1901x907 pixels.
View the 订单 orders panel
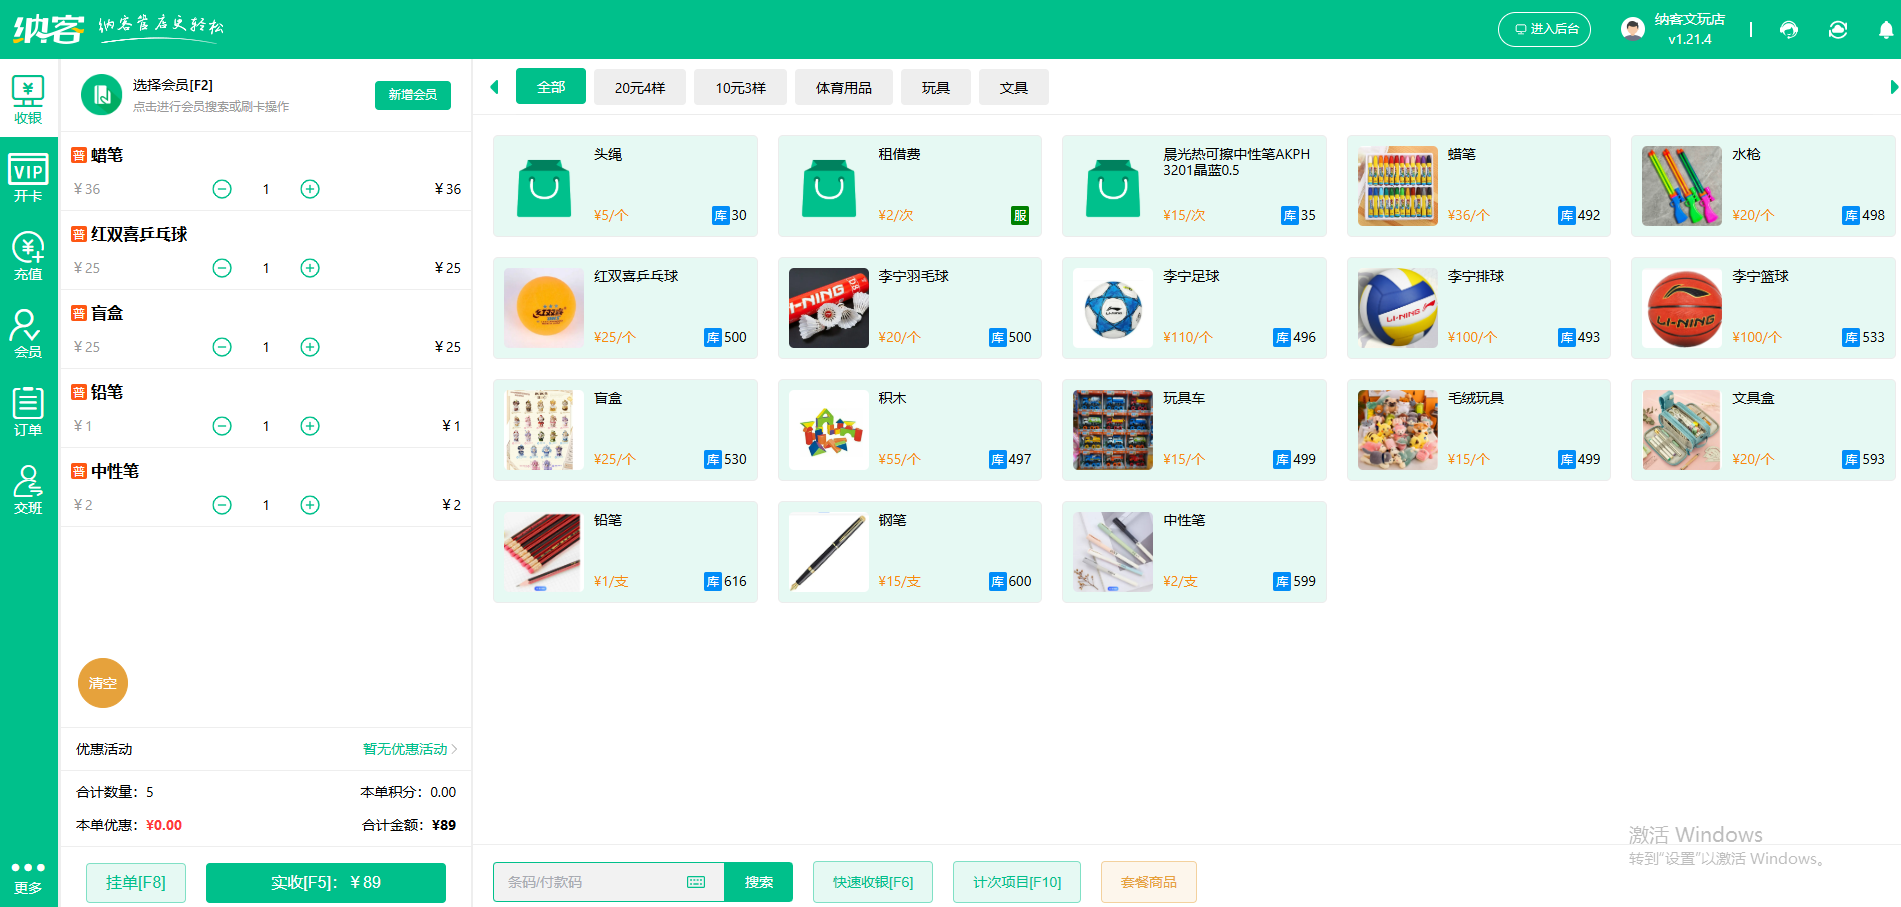click(28, 411)
